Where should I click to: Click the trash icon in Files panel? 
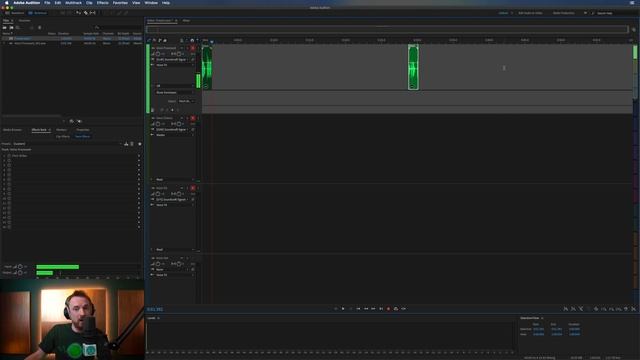coord(40,28)
